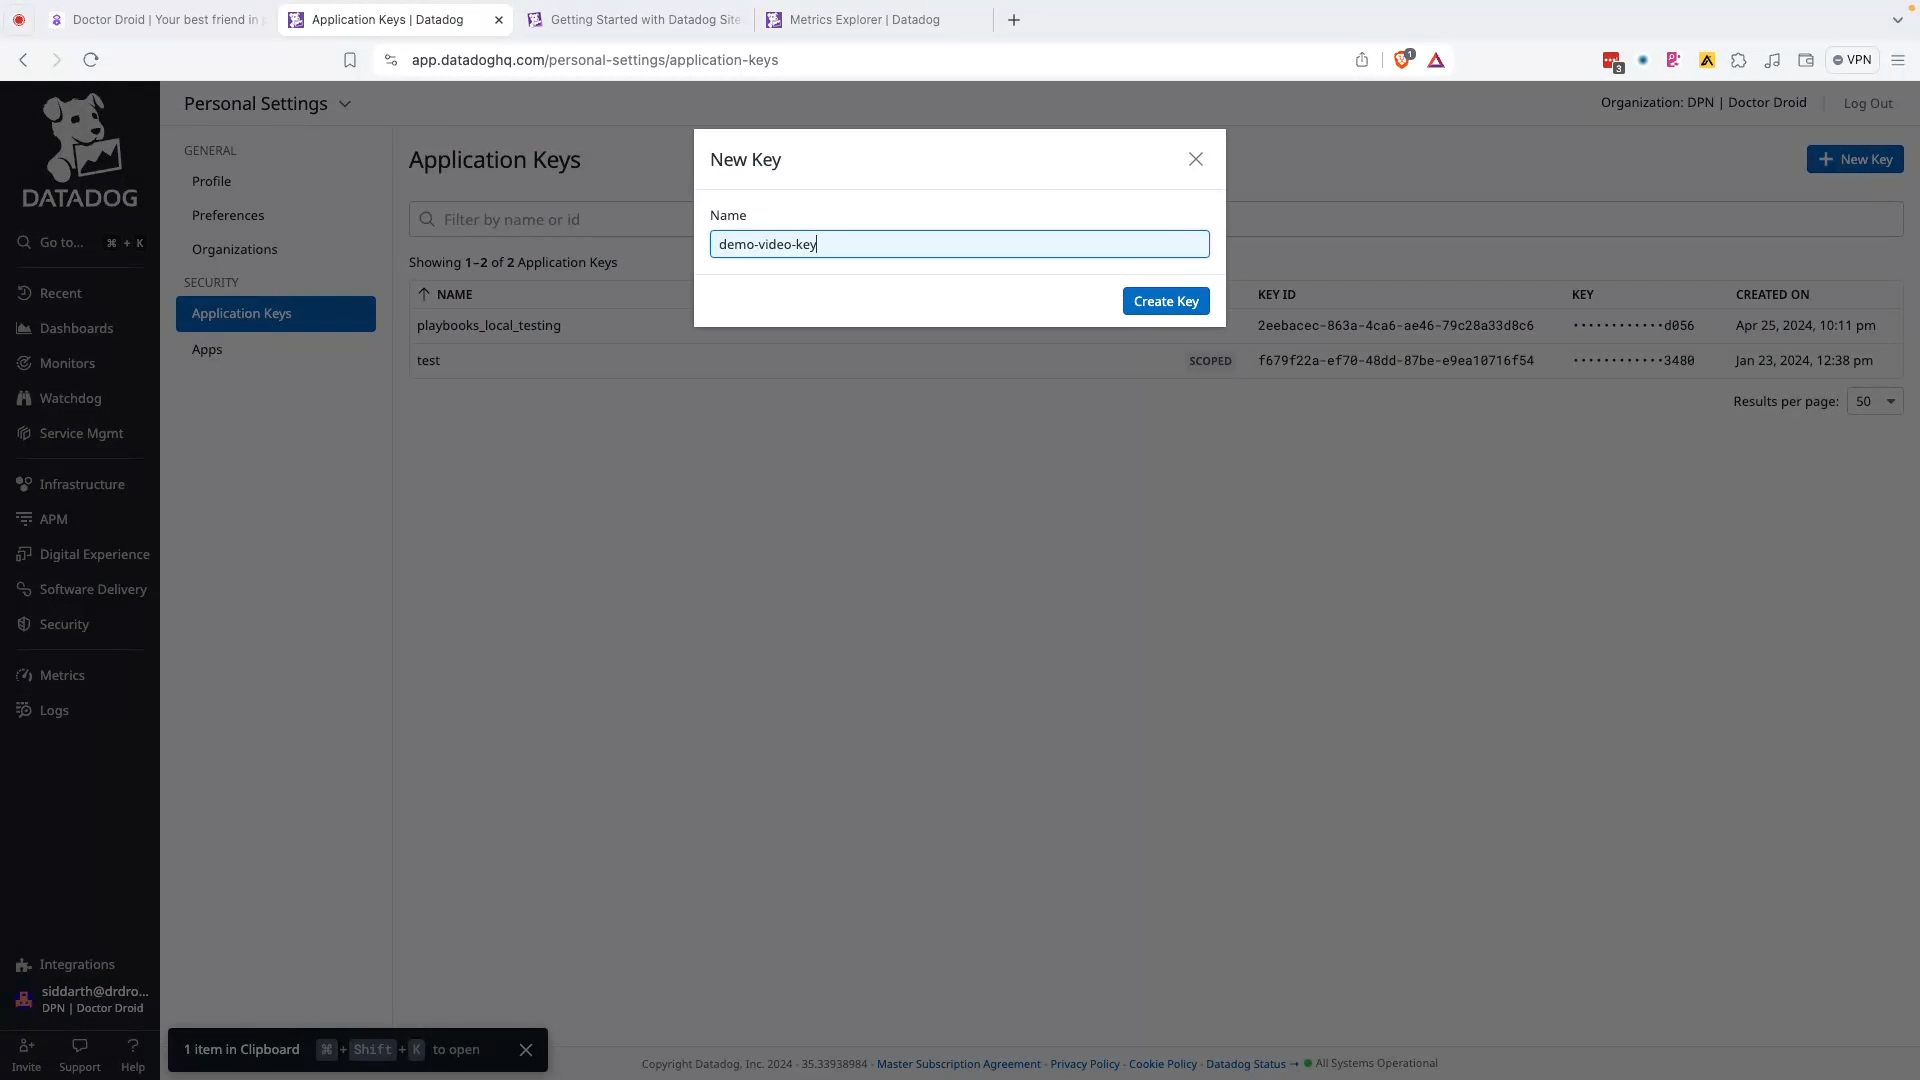
Task: Click Log Out link
Action: [x=1868, y=103]
